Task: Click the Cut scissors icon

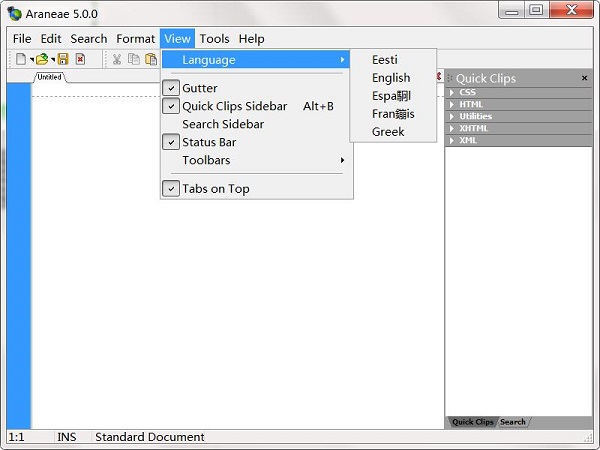Action: click(x=117, y=59)
